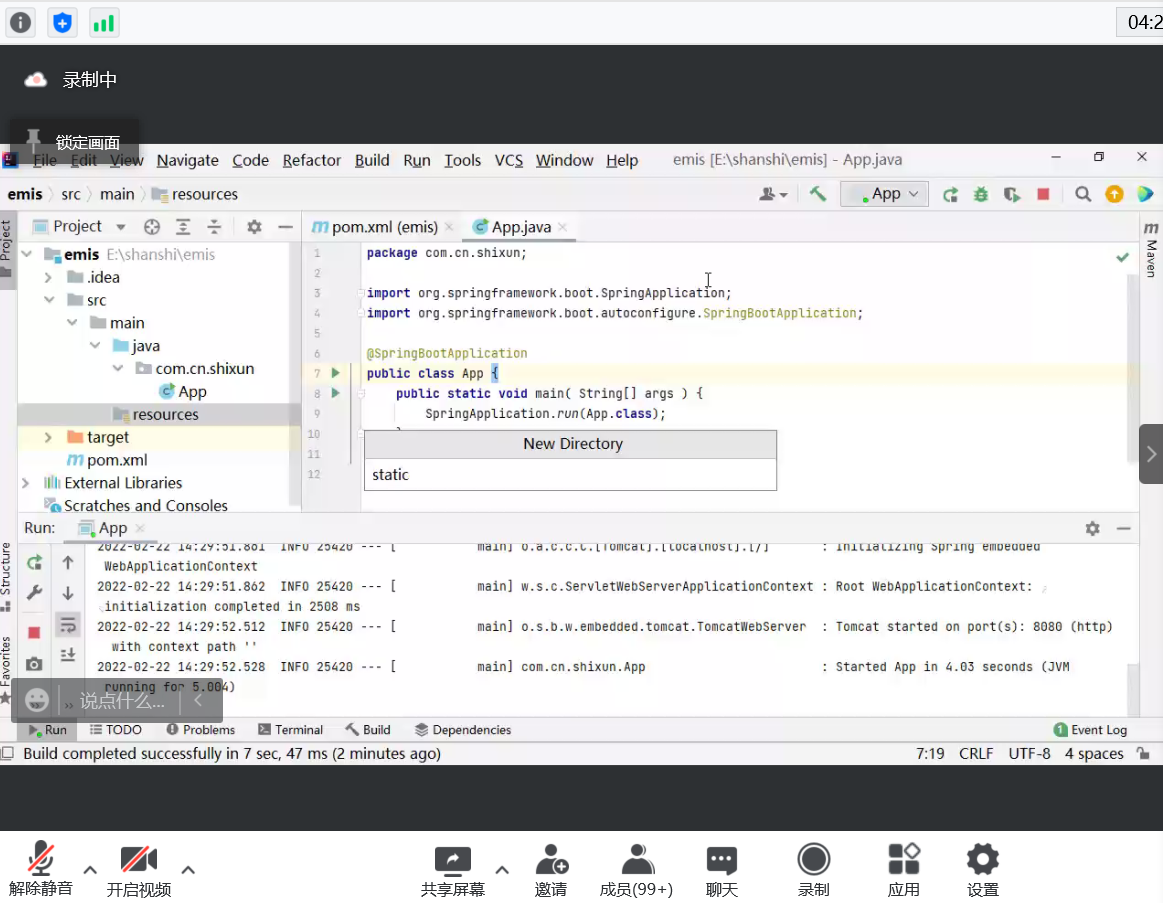Collapse the java folder
Image resolution: width=1163 pixels, height=903 pixels.
[95, 346]
